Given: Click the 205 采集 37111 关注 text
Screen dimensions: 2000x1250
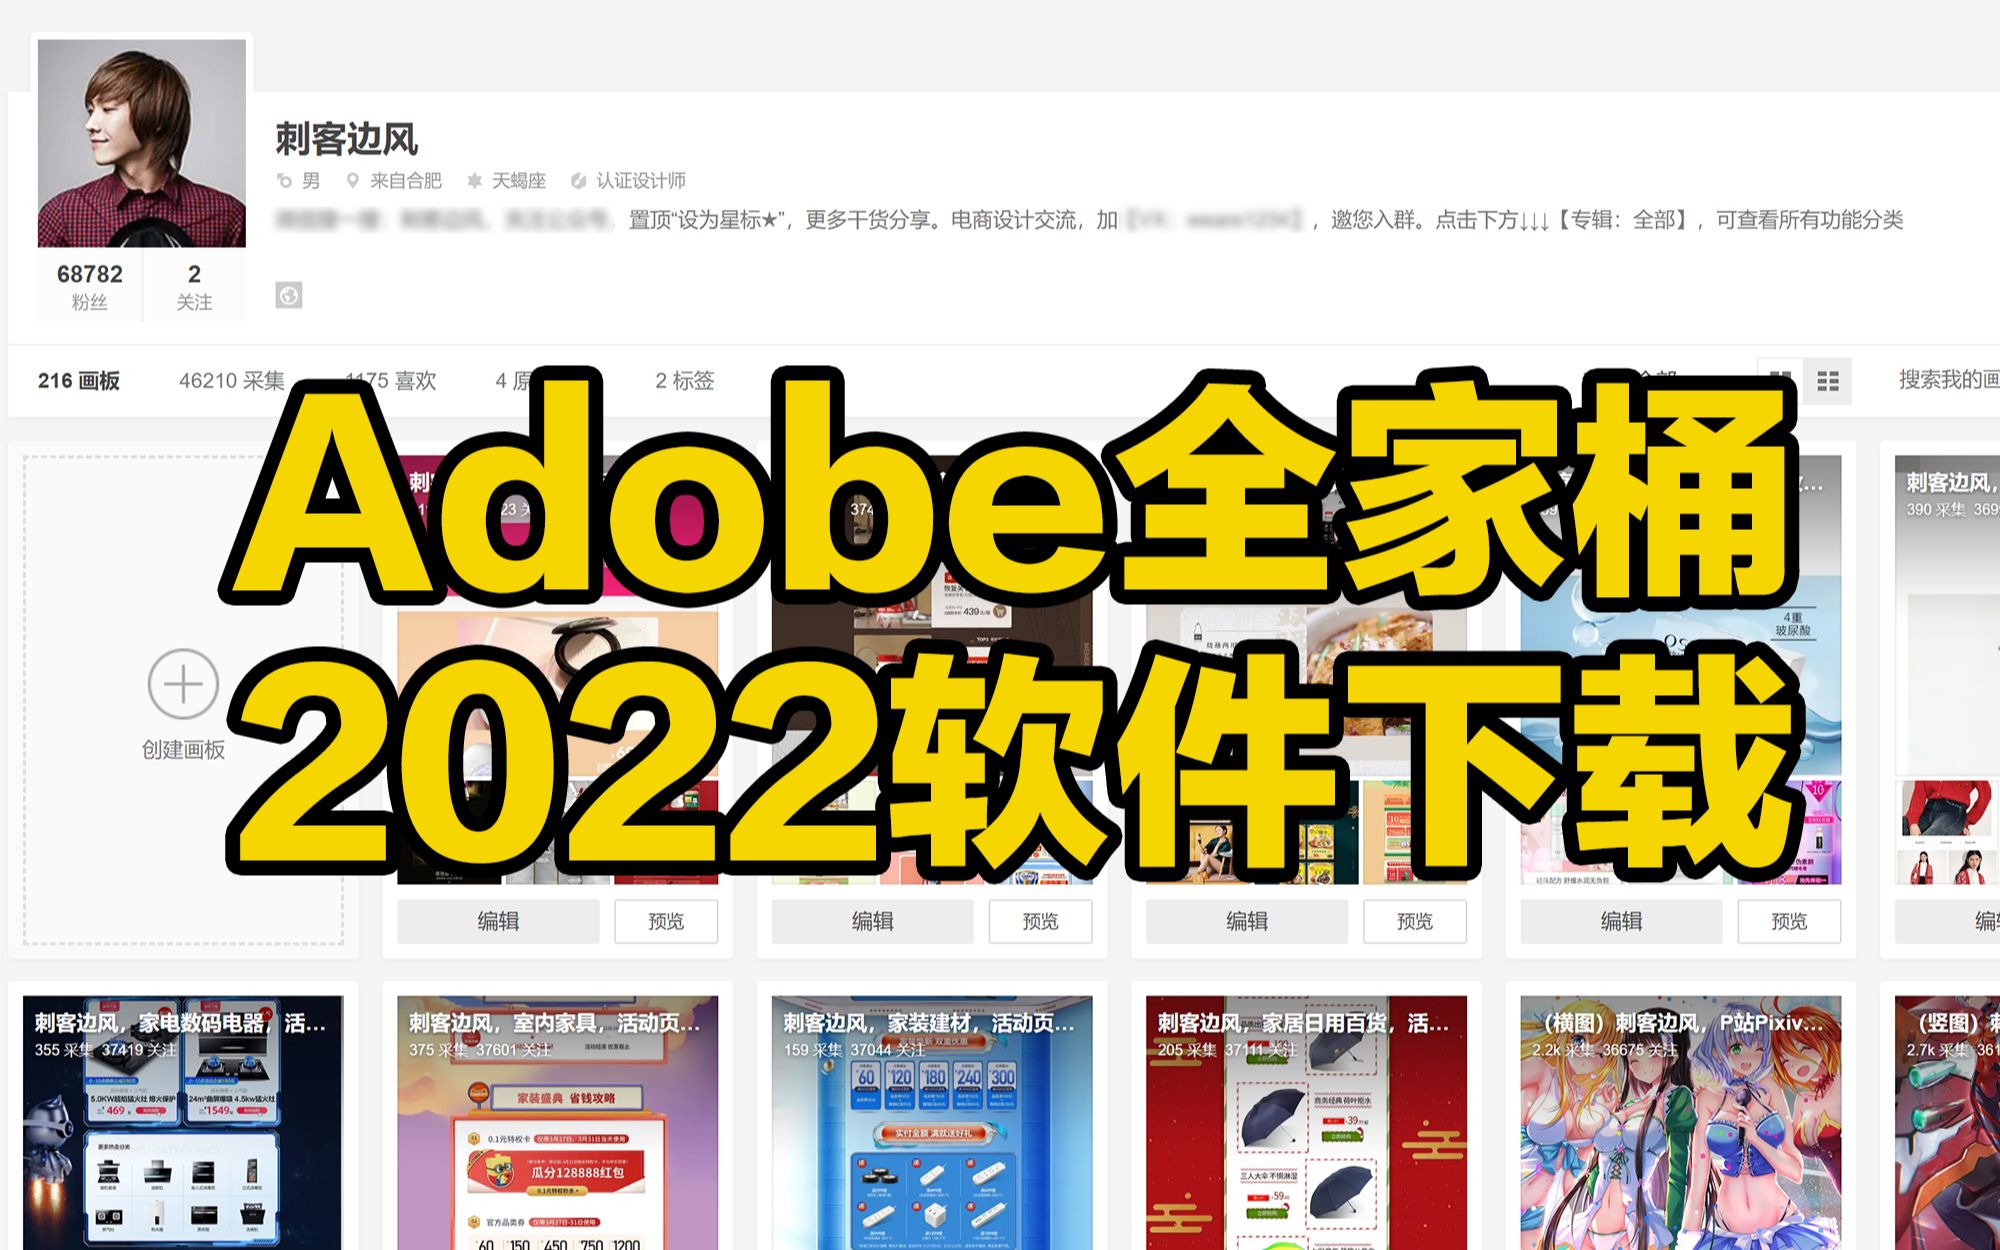Looking at the screenshot, I should [x=1227, y=1050].
